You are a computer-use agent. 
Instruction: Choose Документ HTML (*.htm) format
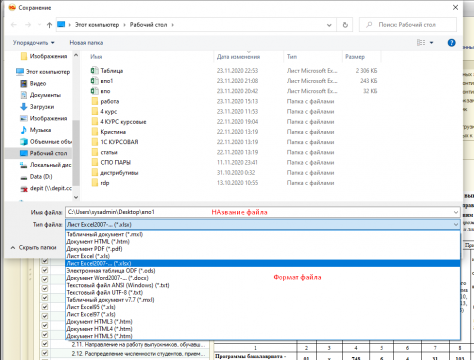[263, 242]
